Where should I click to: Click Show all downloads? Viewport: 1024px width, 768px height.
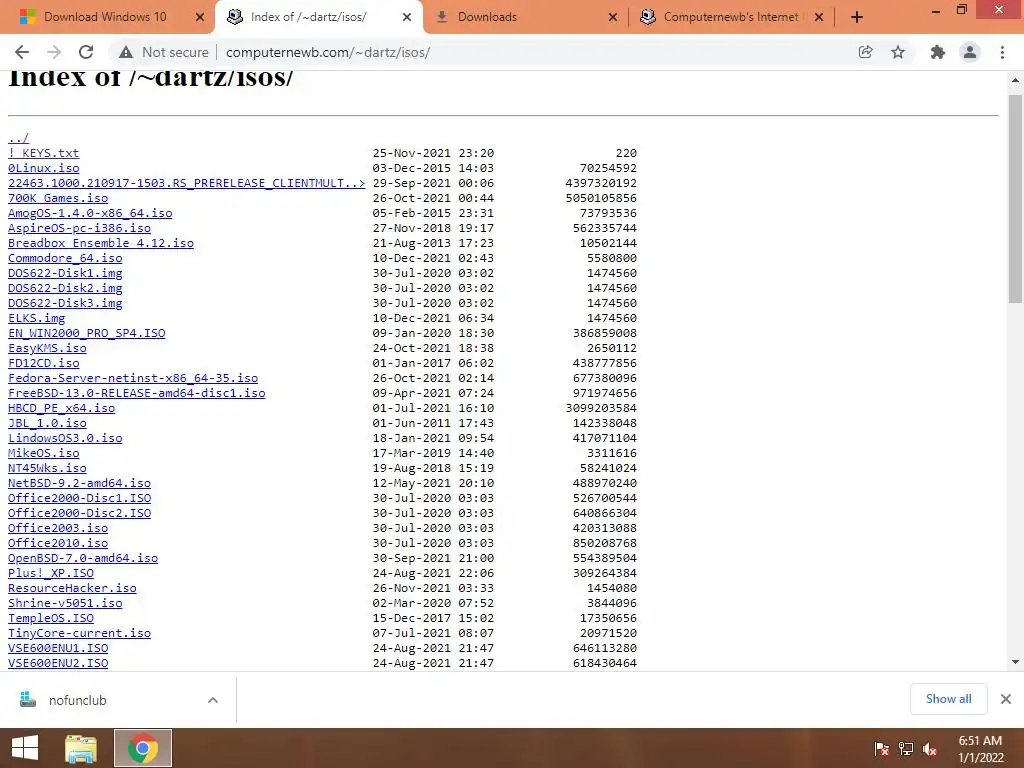pos(948,699)
